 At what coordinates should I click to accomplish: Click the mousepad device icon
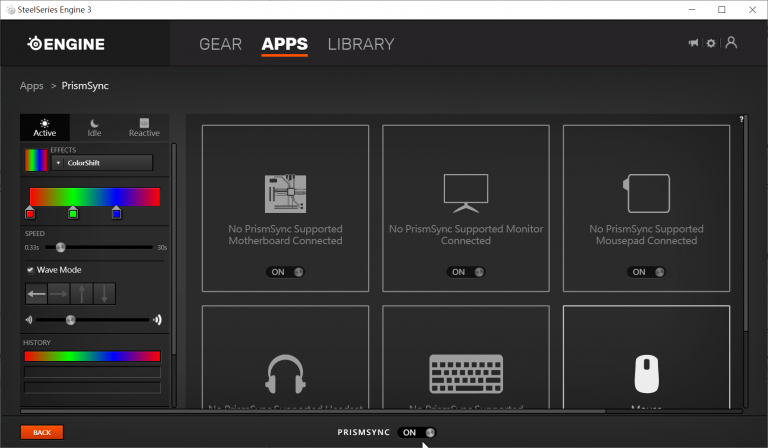pos(647,193)
